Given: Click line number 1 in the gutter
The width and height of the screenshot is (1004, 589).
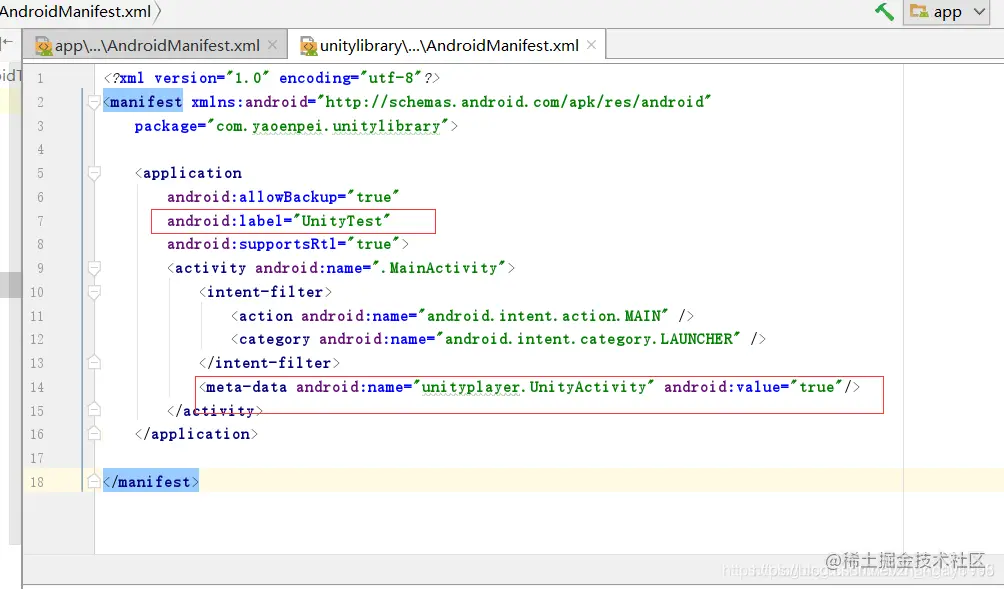Looking at the screenshot, I should tap(40, 78).
